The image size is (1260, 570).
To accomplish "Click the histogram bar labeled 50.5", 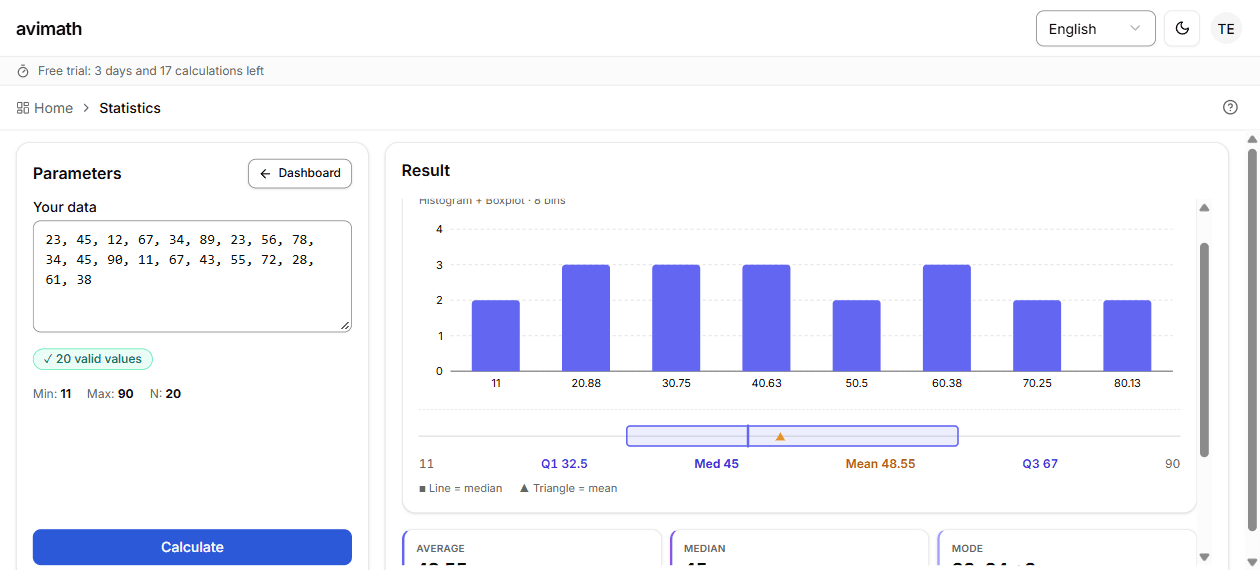I will 856,335.
